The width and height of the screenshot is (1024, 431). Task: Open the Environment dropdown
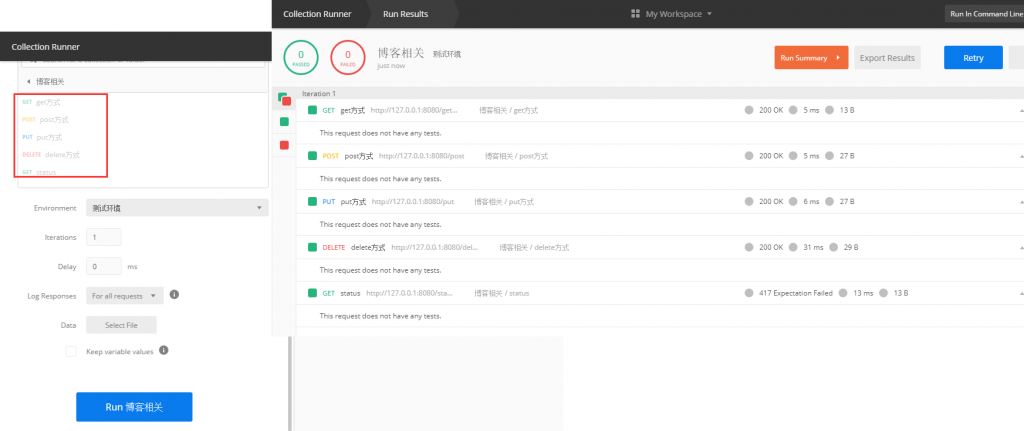pyautogui.click(x=177, y=208)
